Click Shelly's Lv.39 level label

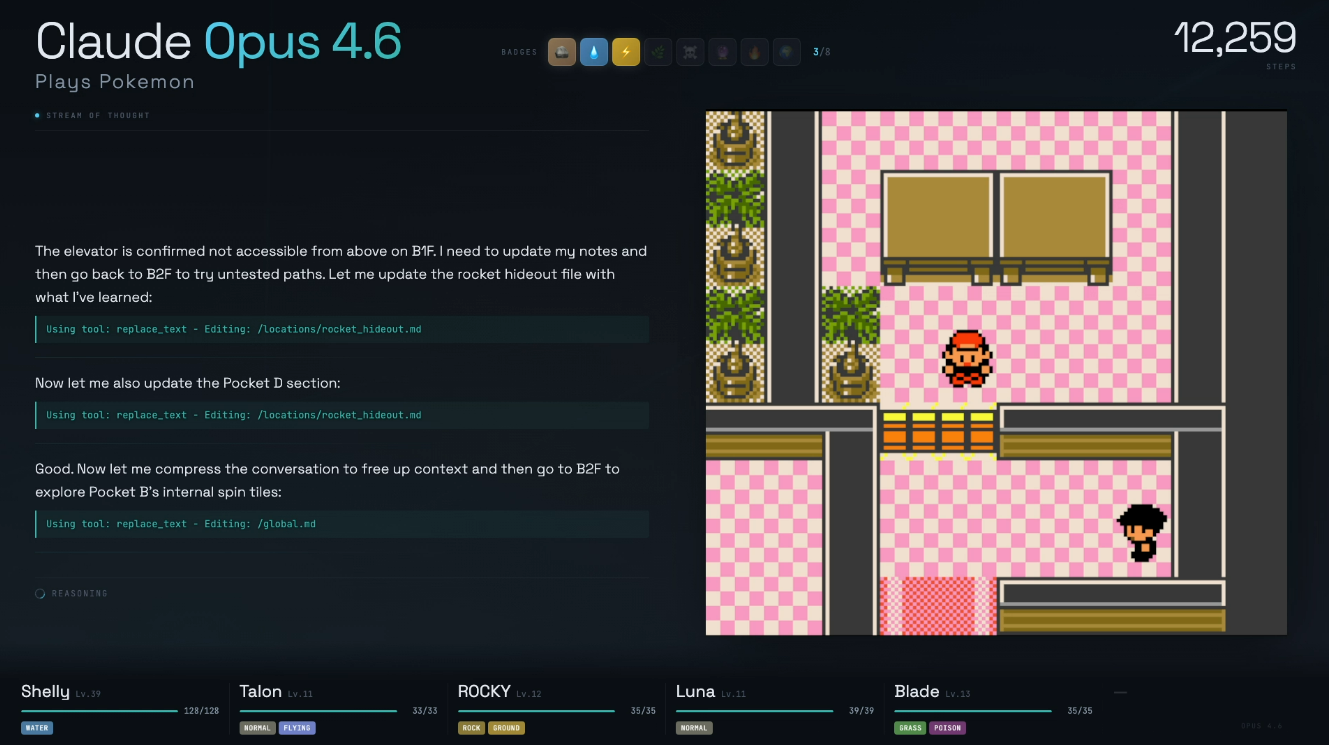pos(87,694)
